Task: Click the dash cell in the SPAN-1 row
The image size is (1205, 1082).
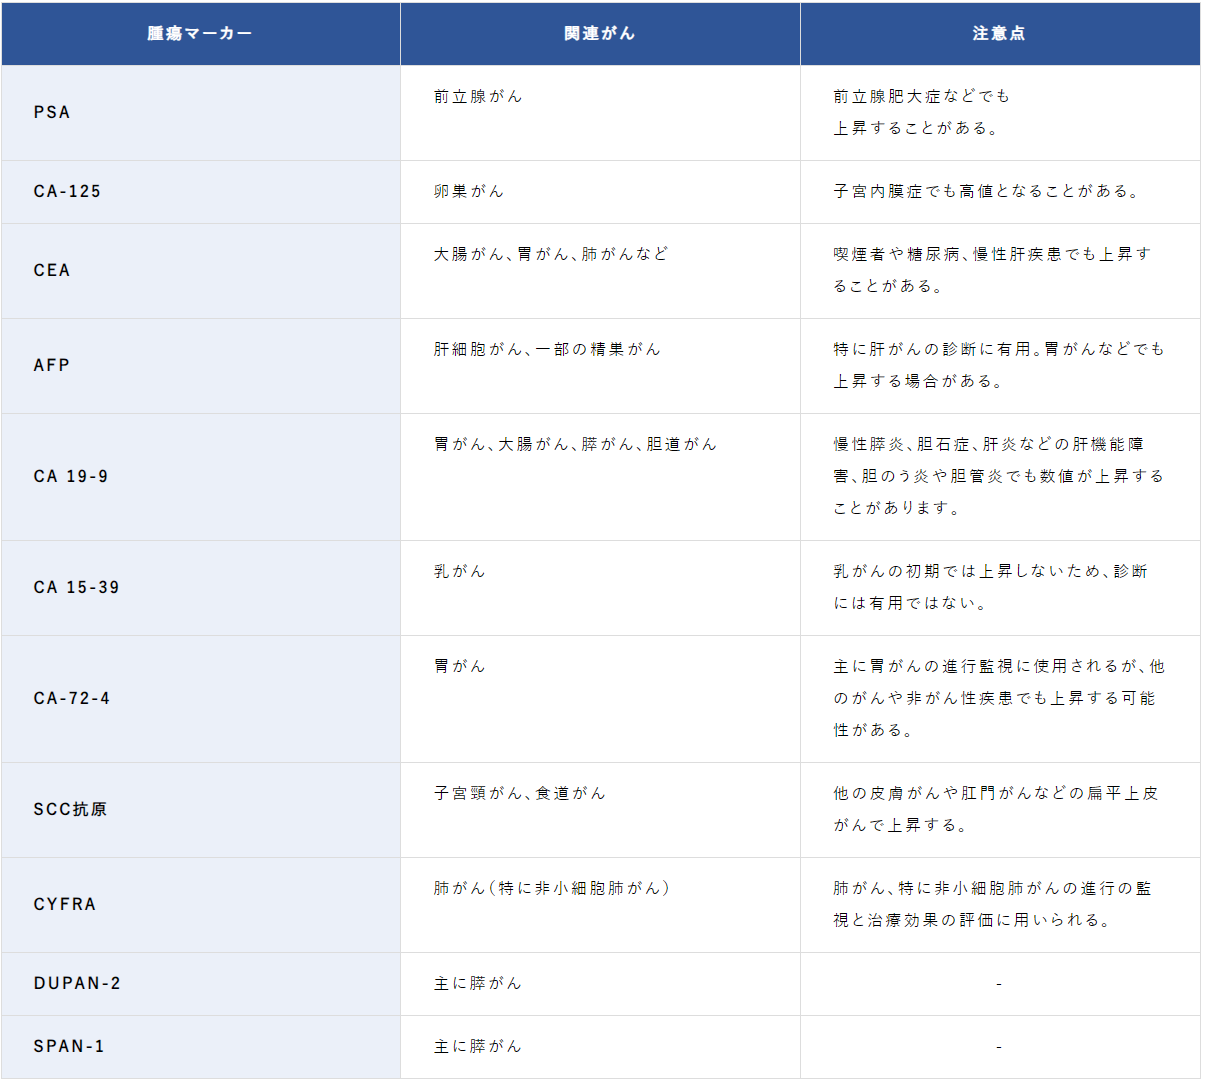Action: [x=1000, y=1047]
